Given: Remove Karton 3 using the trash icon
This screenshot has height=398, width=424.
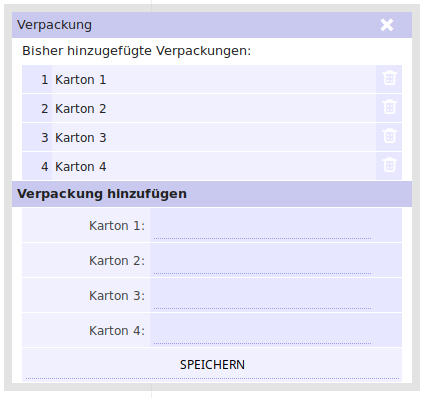Looking at the screenshot, I should (x=389, y=137).
